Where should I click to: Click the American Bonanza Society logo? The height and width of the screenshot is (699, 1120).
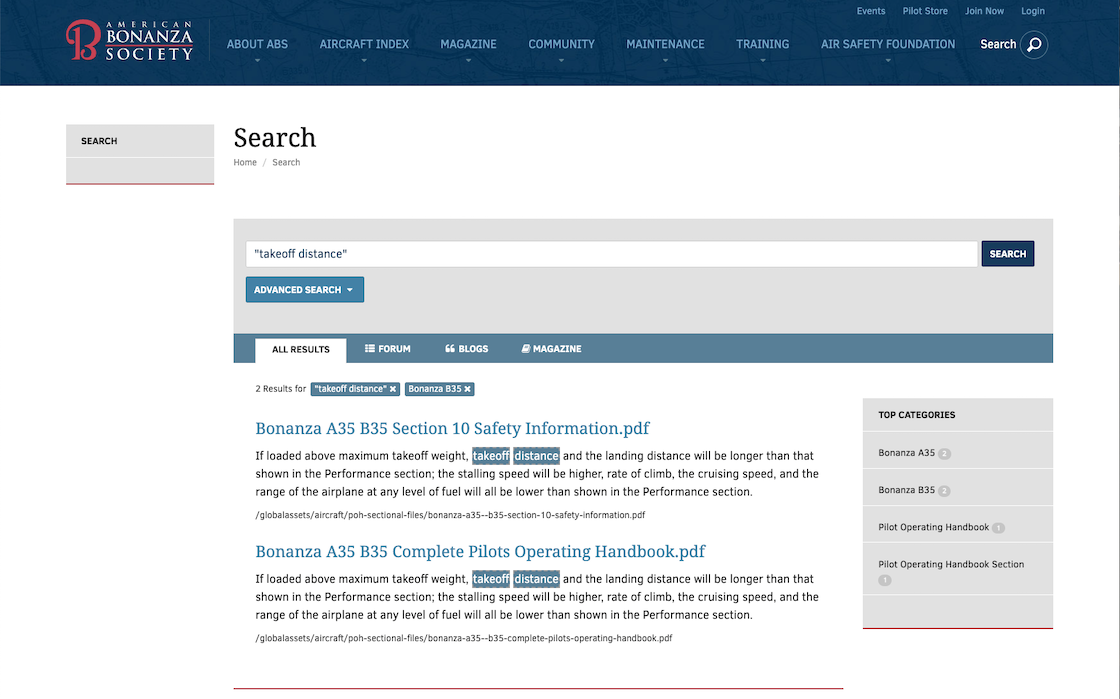[130, 41]
